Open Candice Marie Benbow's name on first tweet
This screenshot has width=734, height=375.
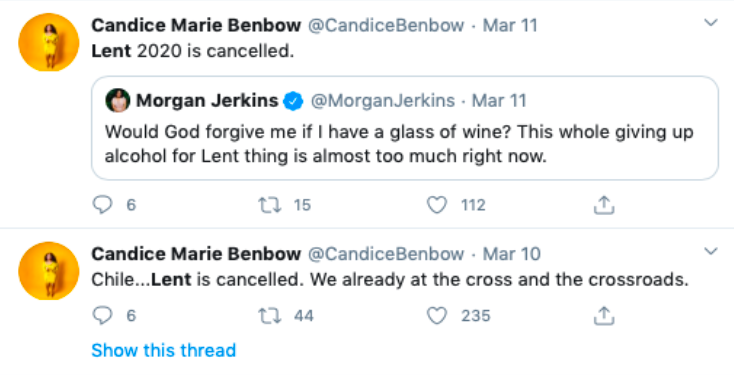click(x=196, y=25)
